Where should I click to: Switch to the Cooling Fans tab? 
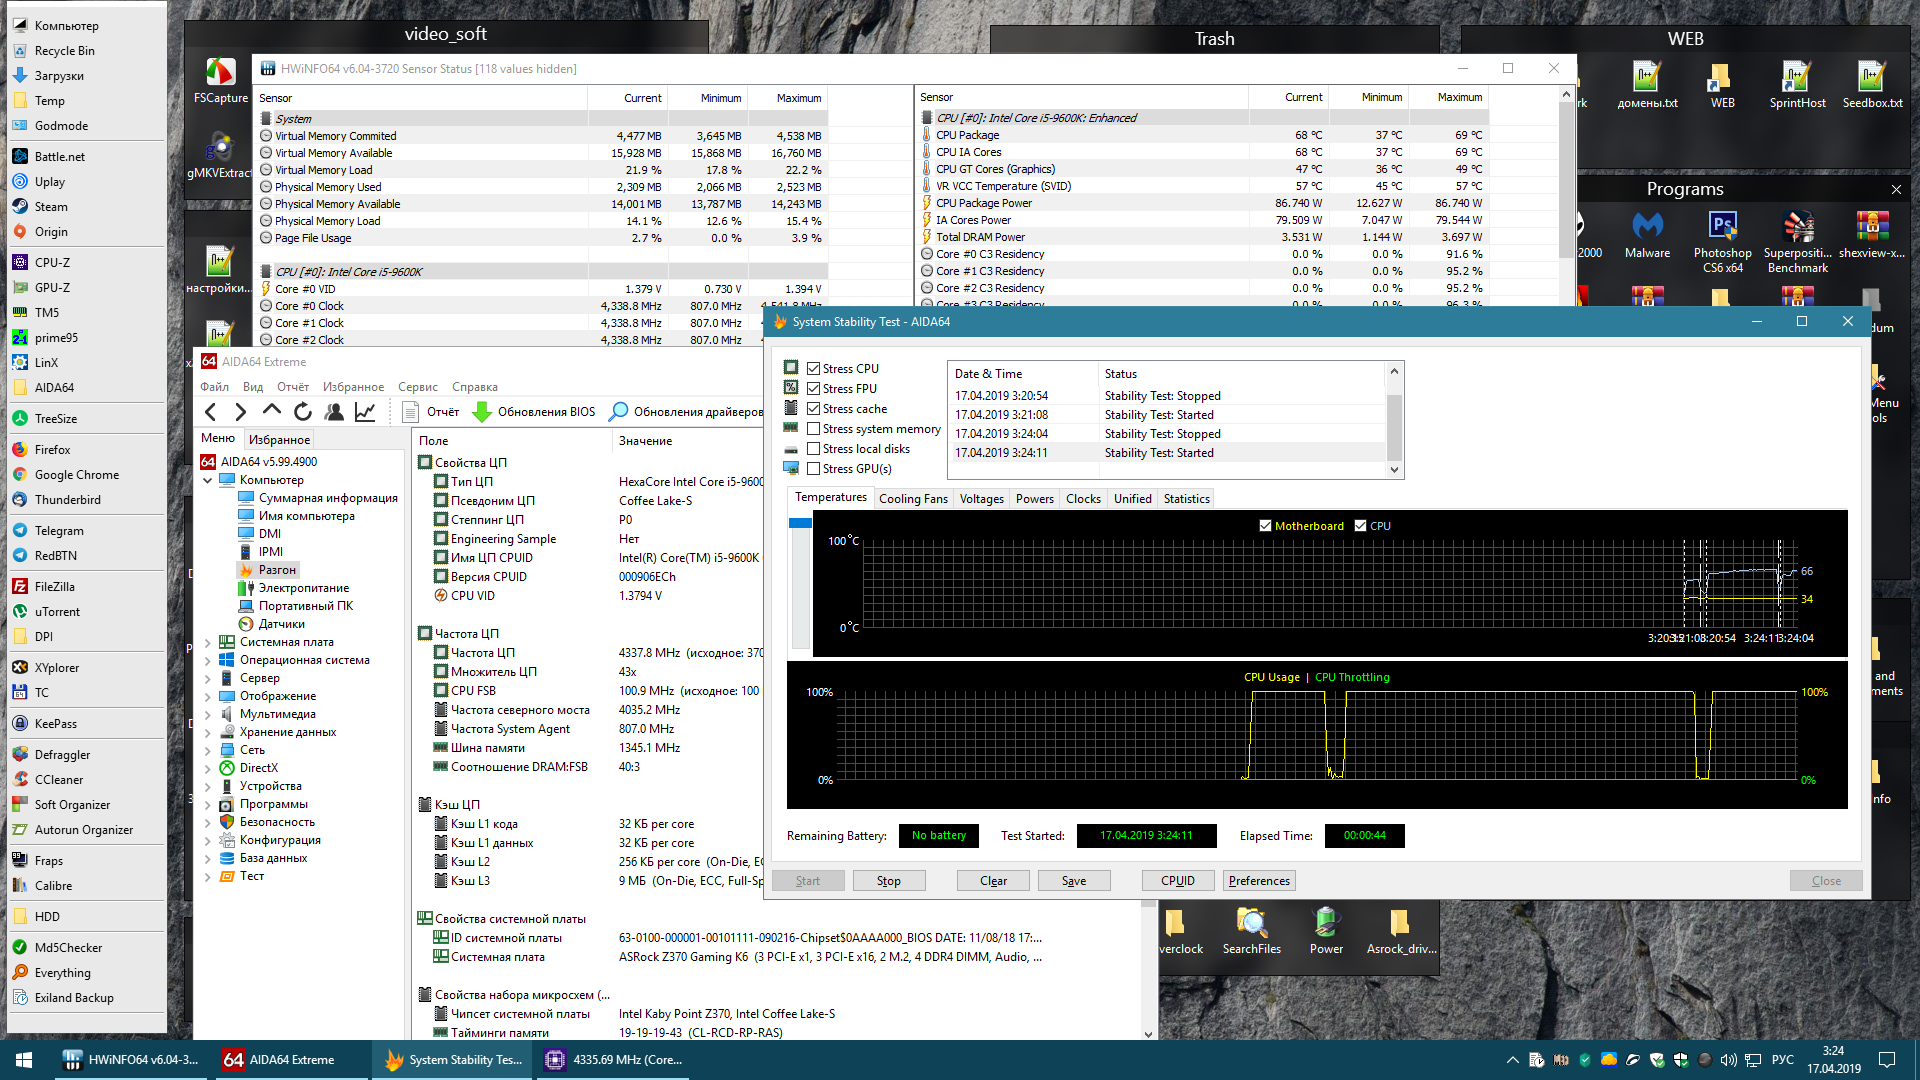[x=913, y=499]
